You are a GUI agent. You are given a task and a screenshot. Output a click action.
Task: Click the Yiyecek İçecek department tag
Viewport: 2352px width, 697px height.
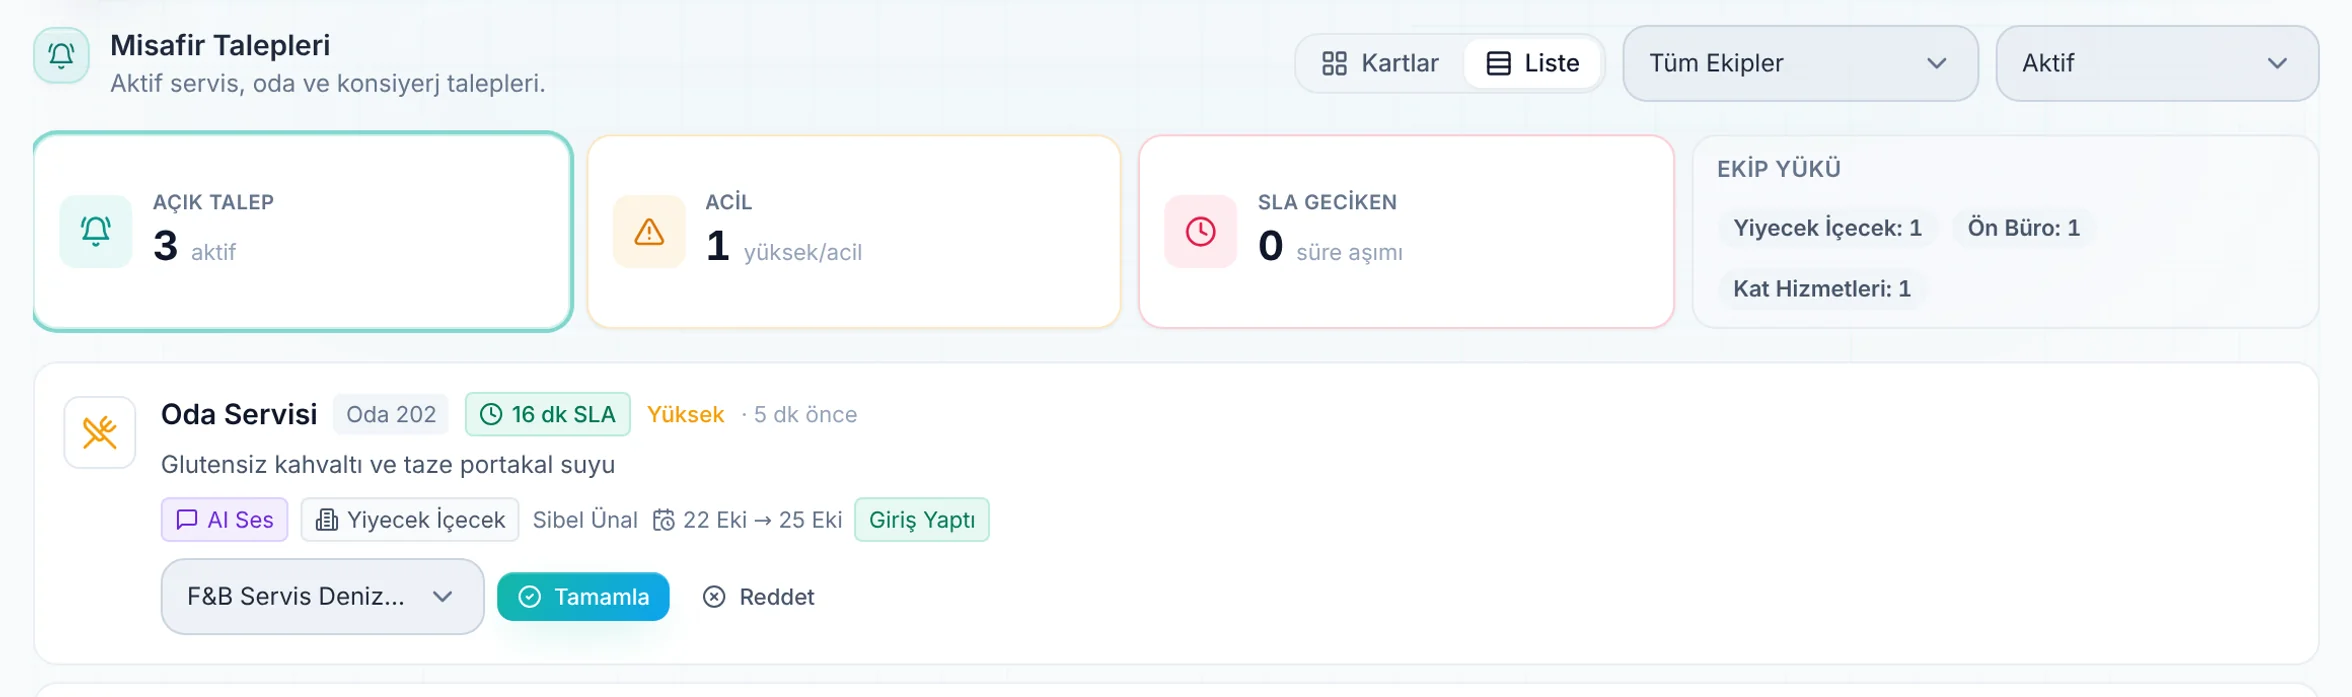click(x=410, y=520)
